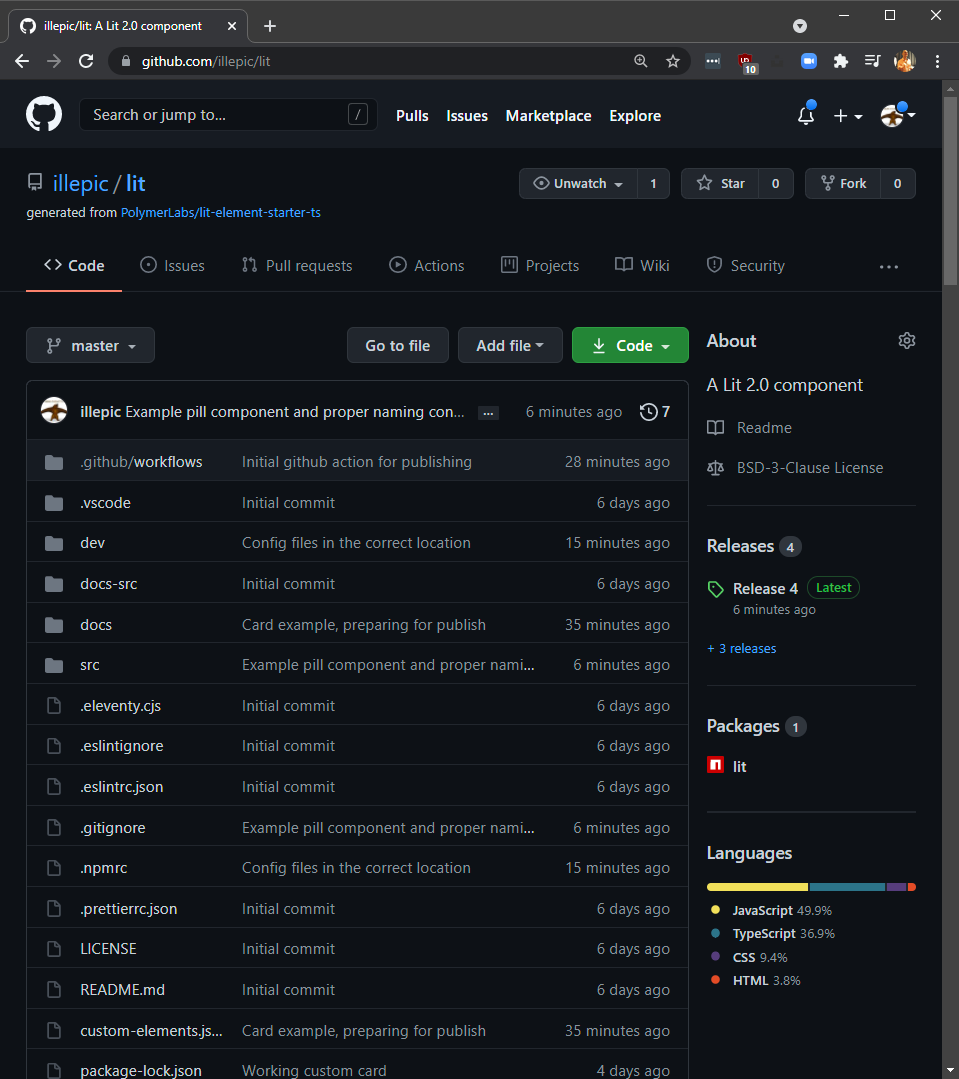Click the yellow JavaScript language bar segment
This screenshot has width=959, height=1079.
[x=757, y=887]
